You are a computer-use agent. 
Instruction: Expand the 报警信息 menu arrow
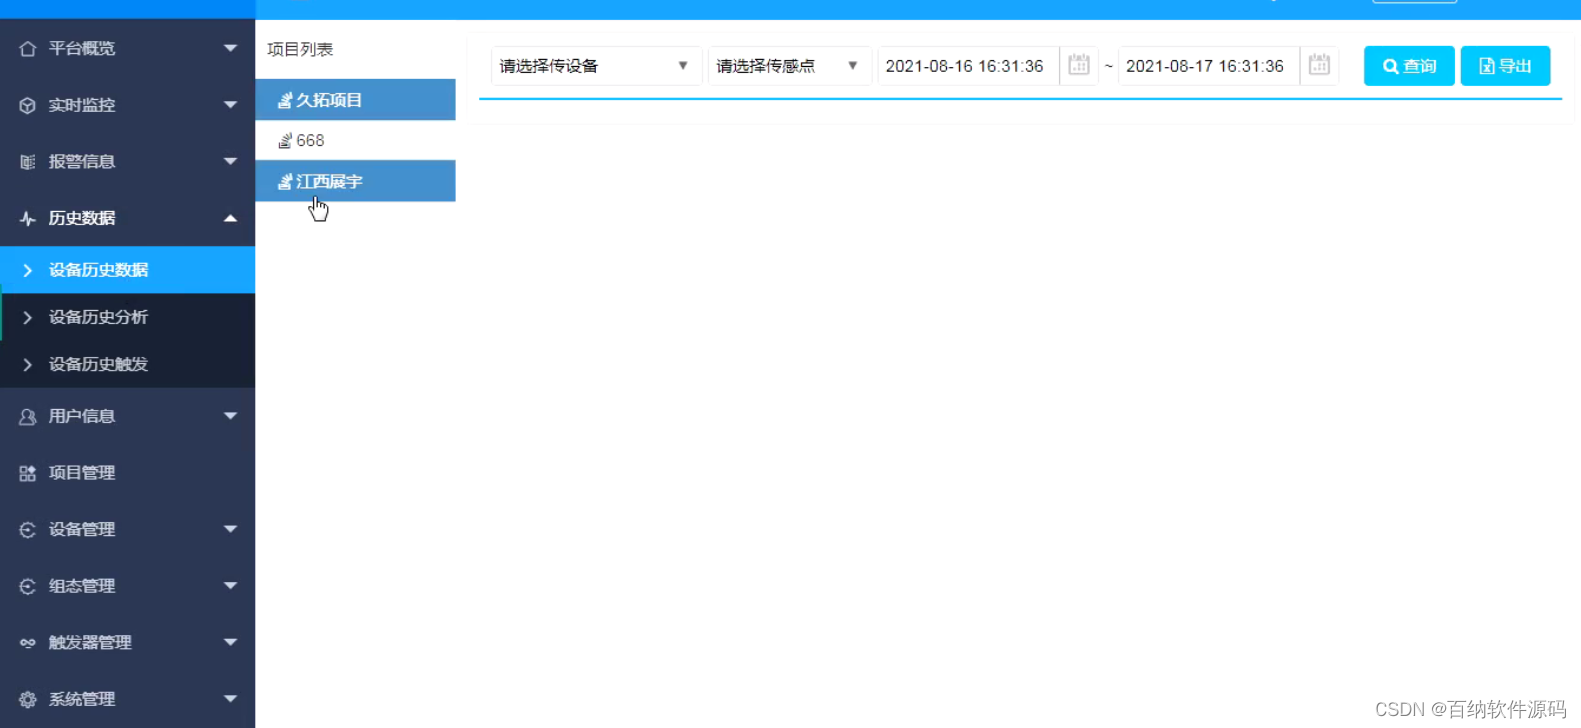click(x=231, y=162)
